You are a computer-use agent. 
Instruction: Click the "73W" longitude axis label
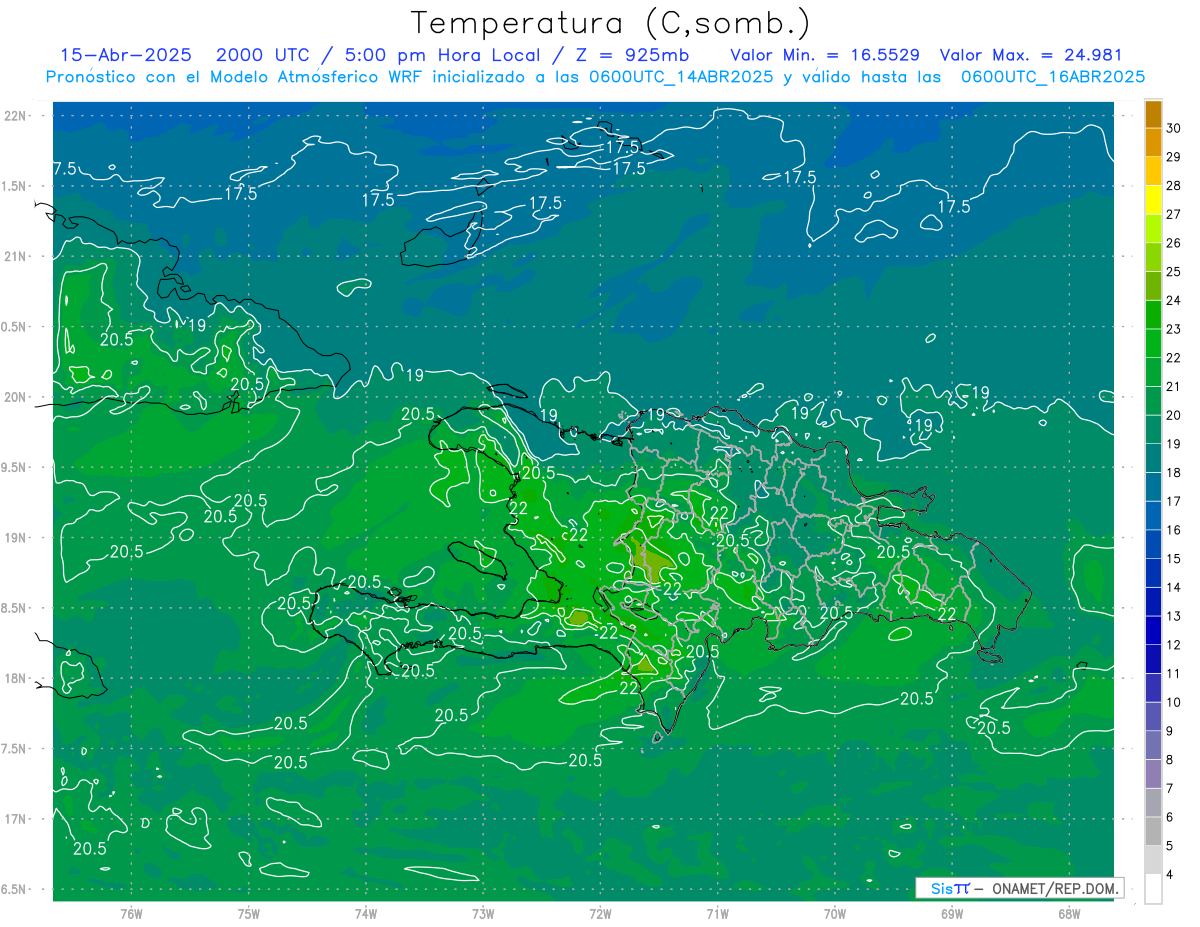[x=483, y=914]
